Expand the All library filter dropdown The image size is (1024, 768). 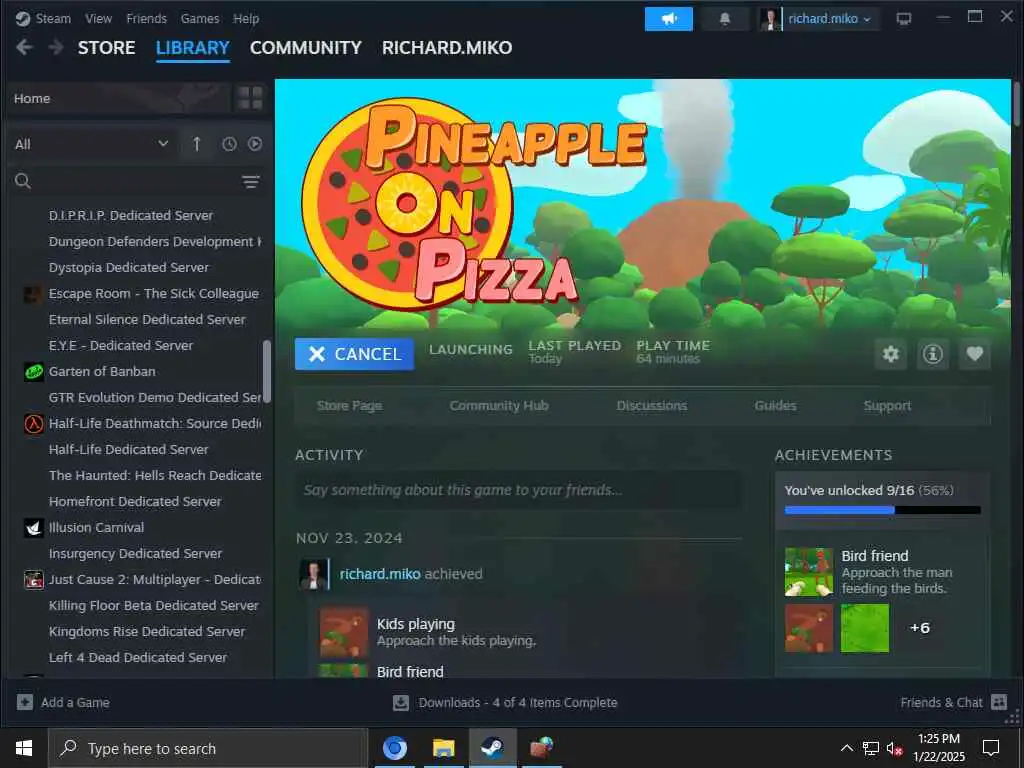click(91, 144)
